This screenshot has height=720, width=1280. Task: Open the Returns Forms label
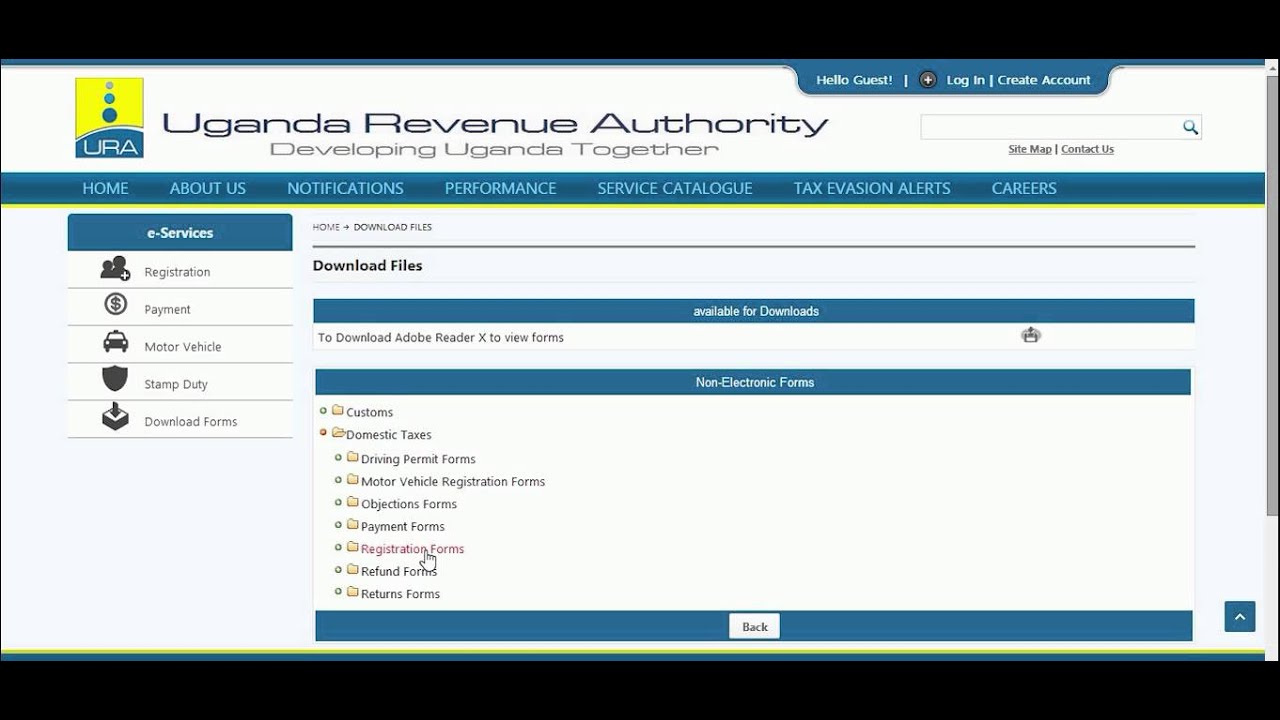tap(400, 594)
